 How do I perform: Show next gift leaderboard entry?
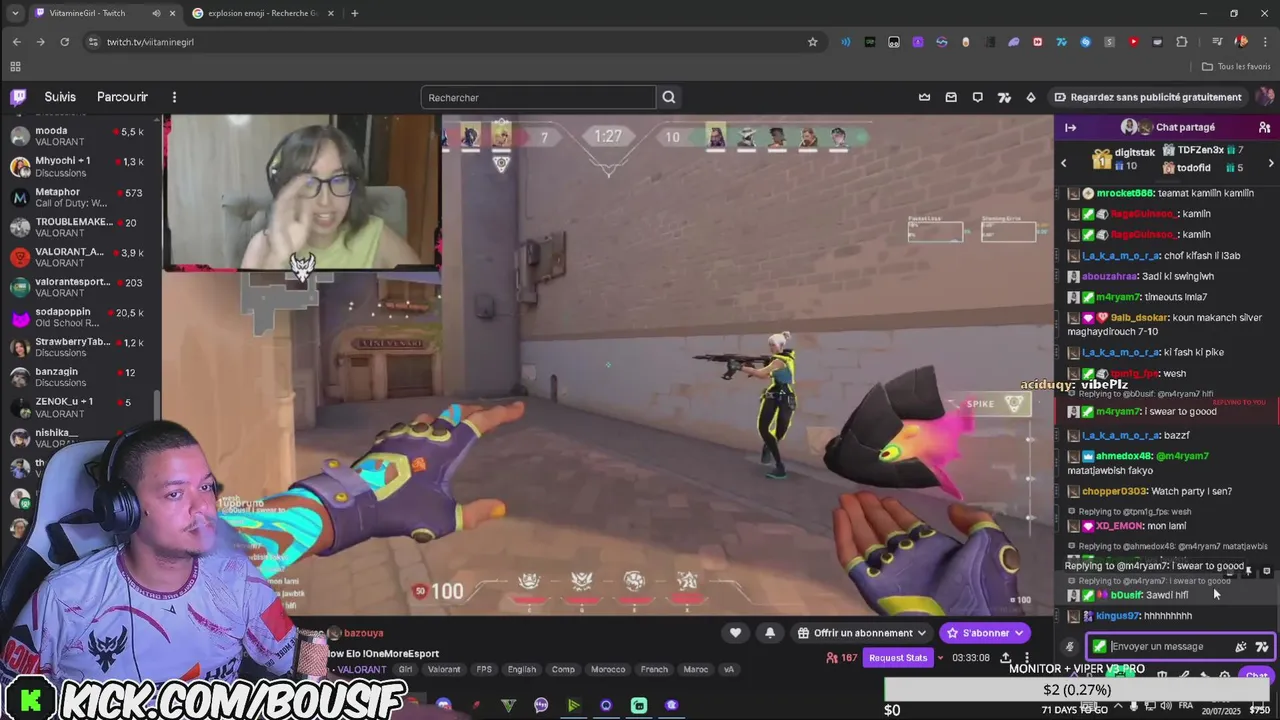tap(1271, 162)
